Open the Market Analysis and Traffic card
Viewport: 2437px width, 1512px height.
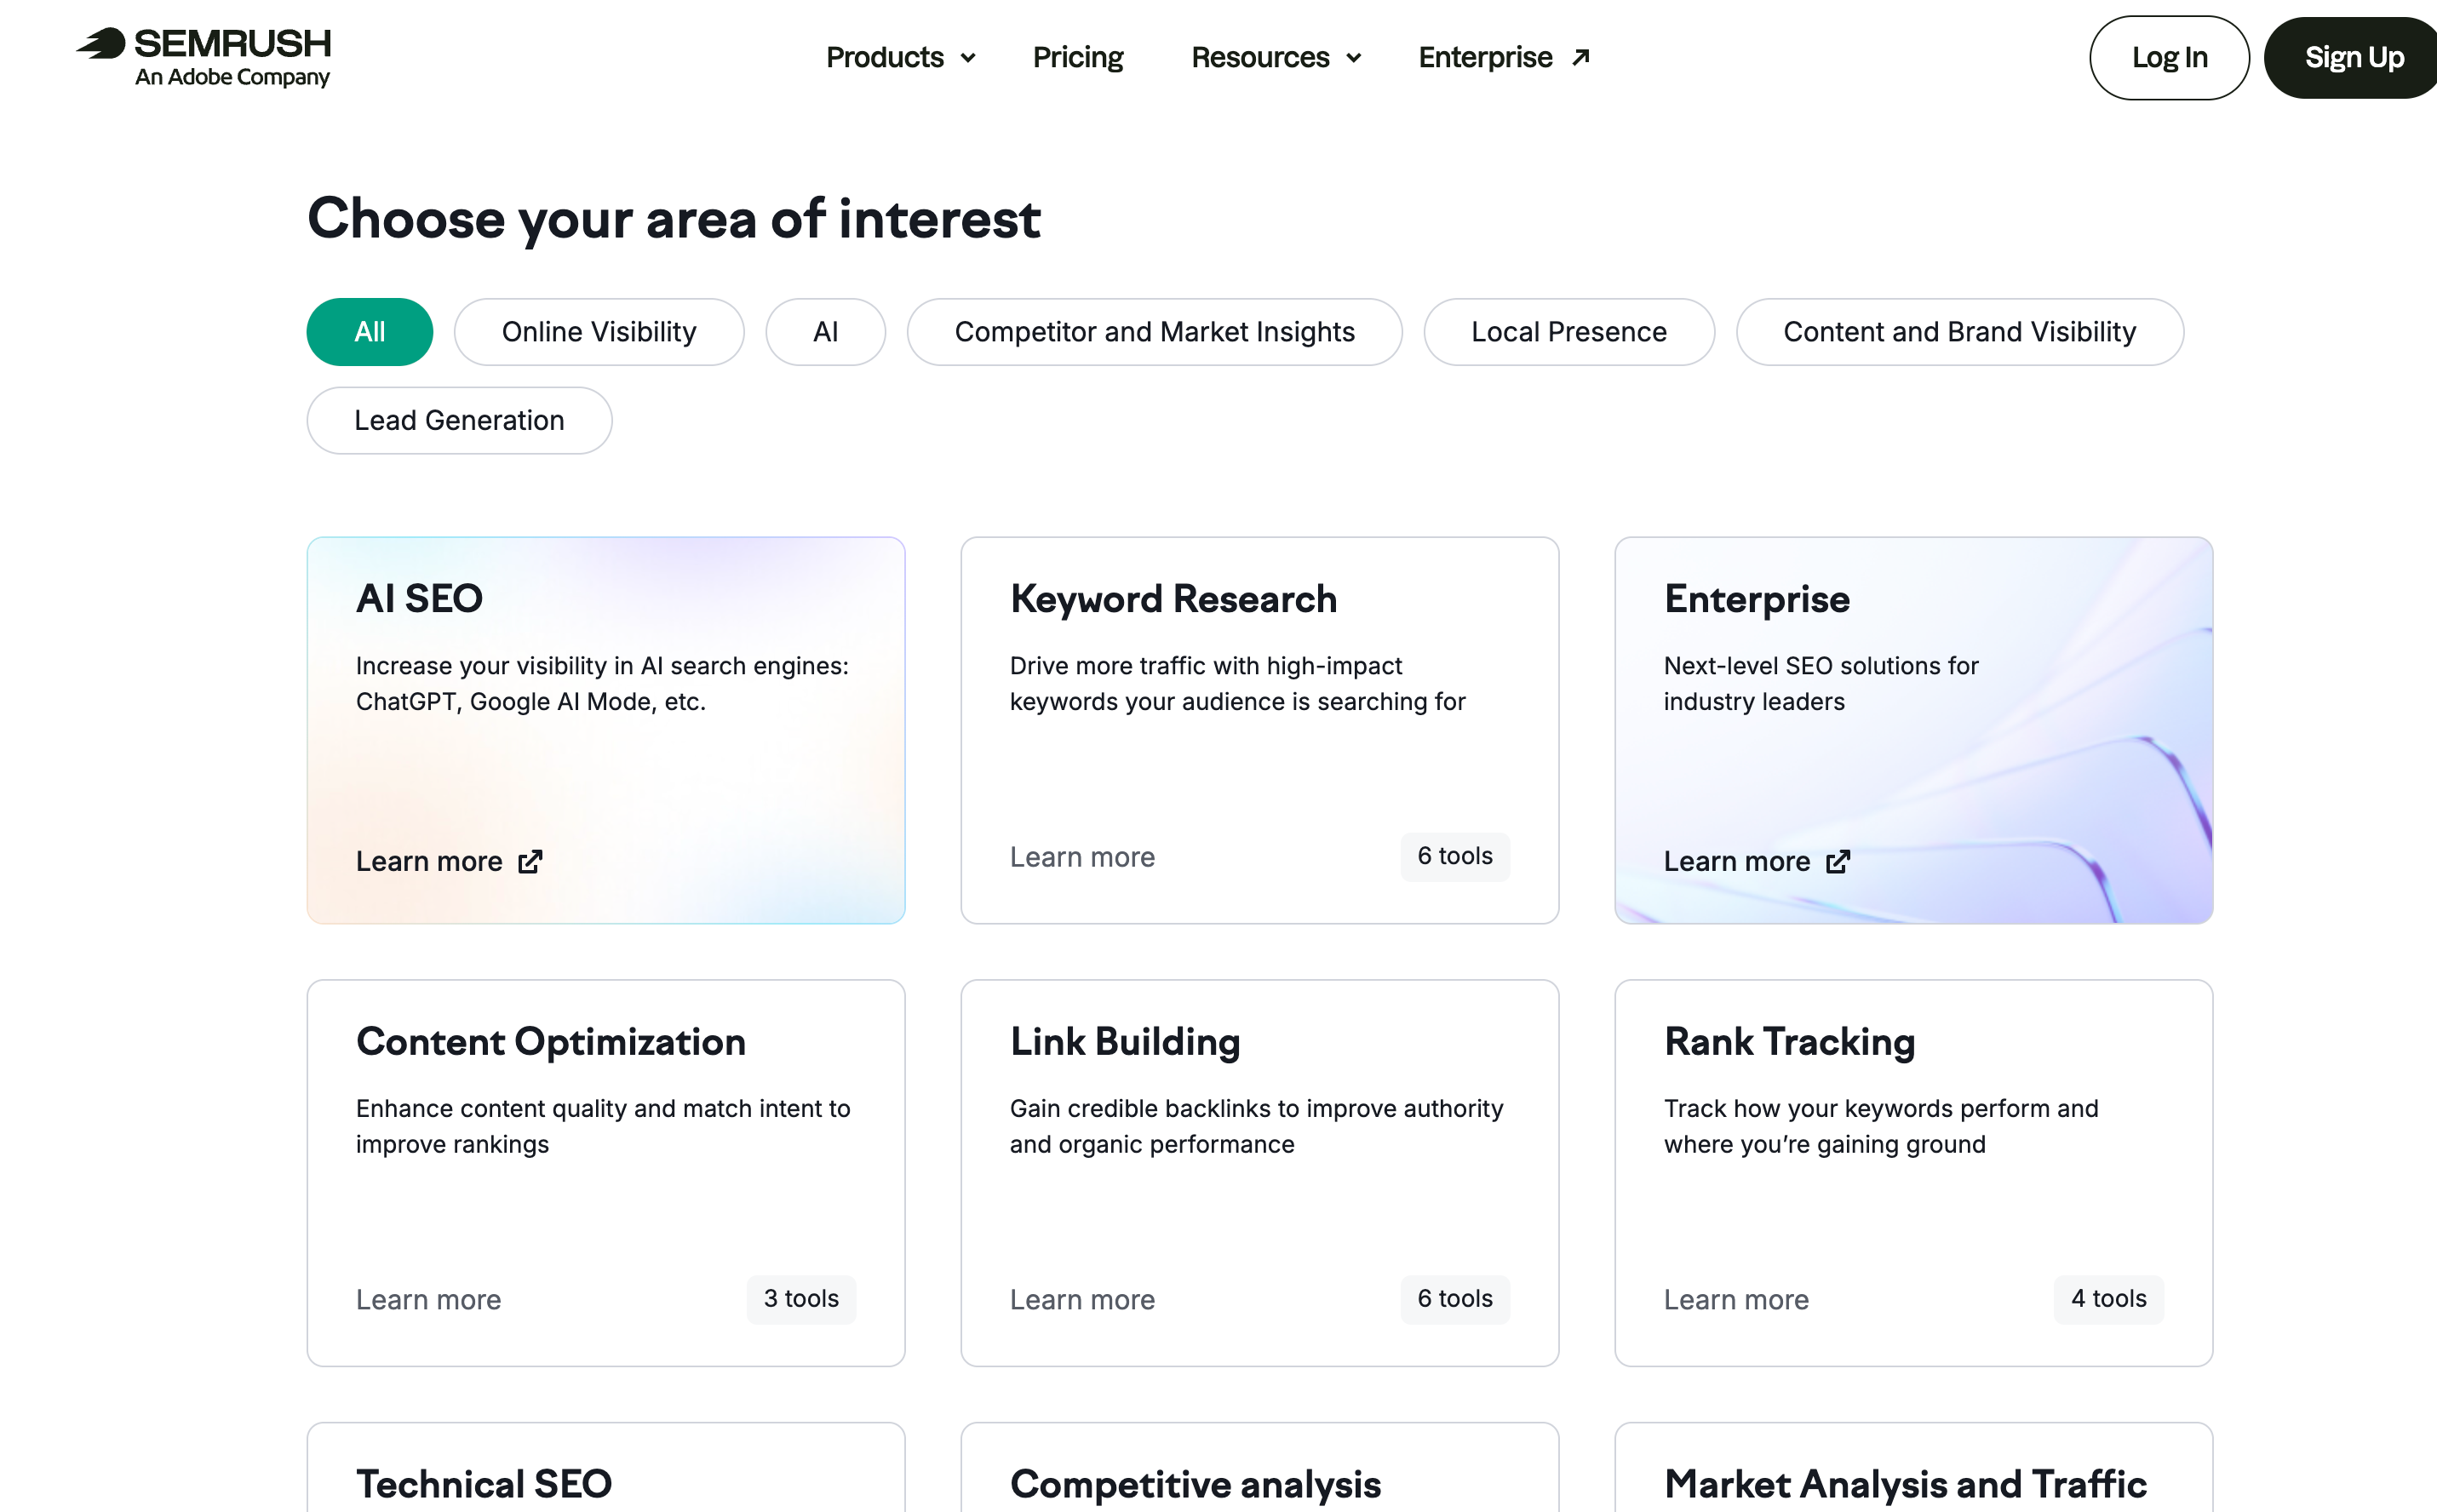(1914, 1467)
